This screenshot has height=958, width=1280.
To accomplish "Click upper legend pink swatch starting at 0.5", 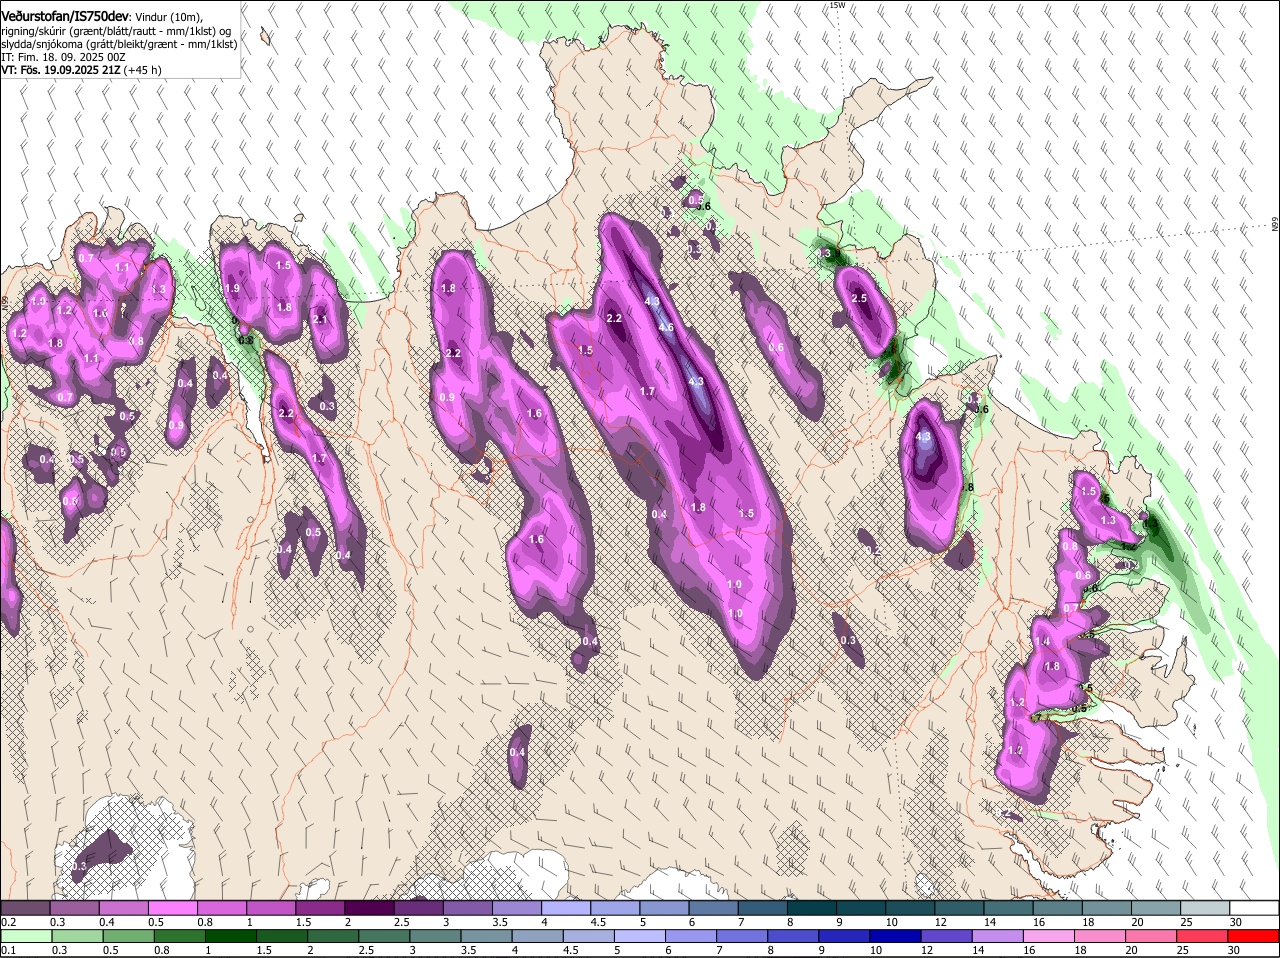I will (x=172, y=908).
